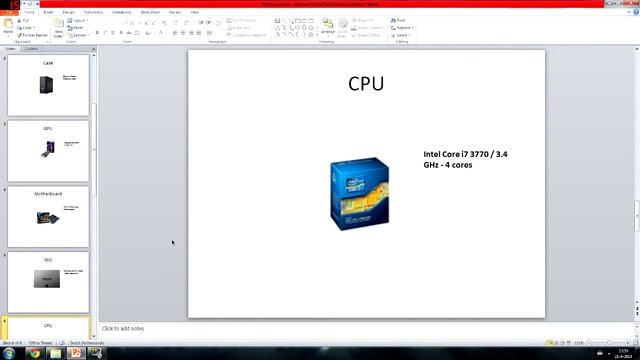The width and height of the screenshot is (640, 360).
Task: Activate Format Painter
Action: click(32, 35)
